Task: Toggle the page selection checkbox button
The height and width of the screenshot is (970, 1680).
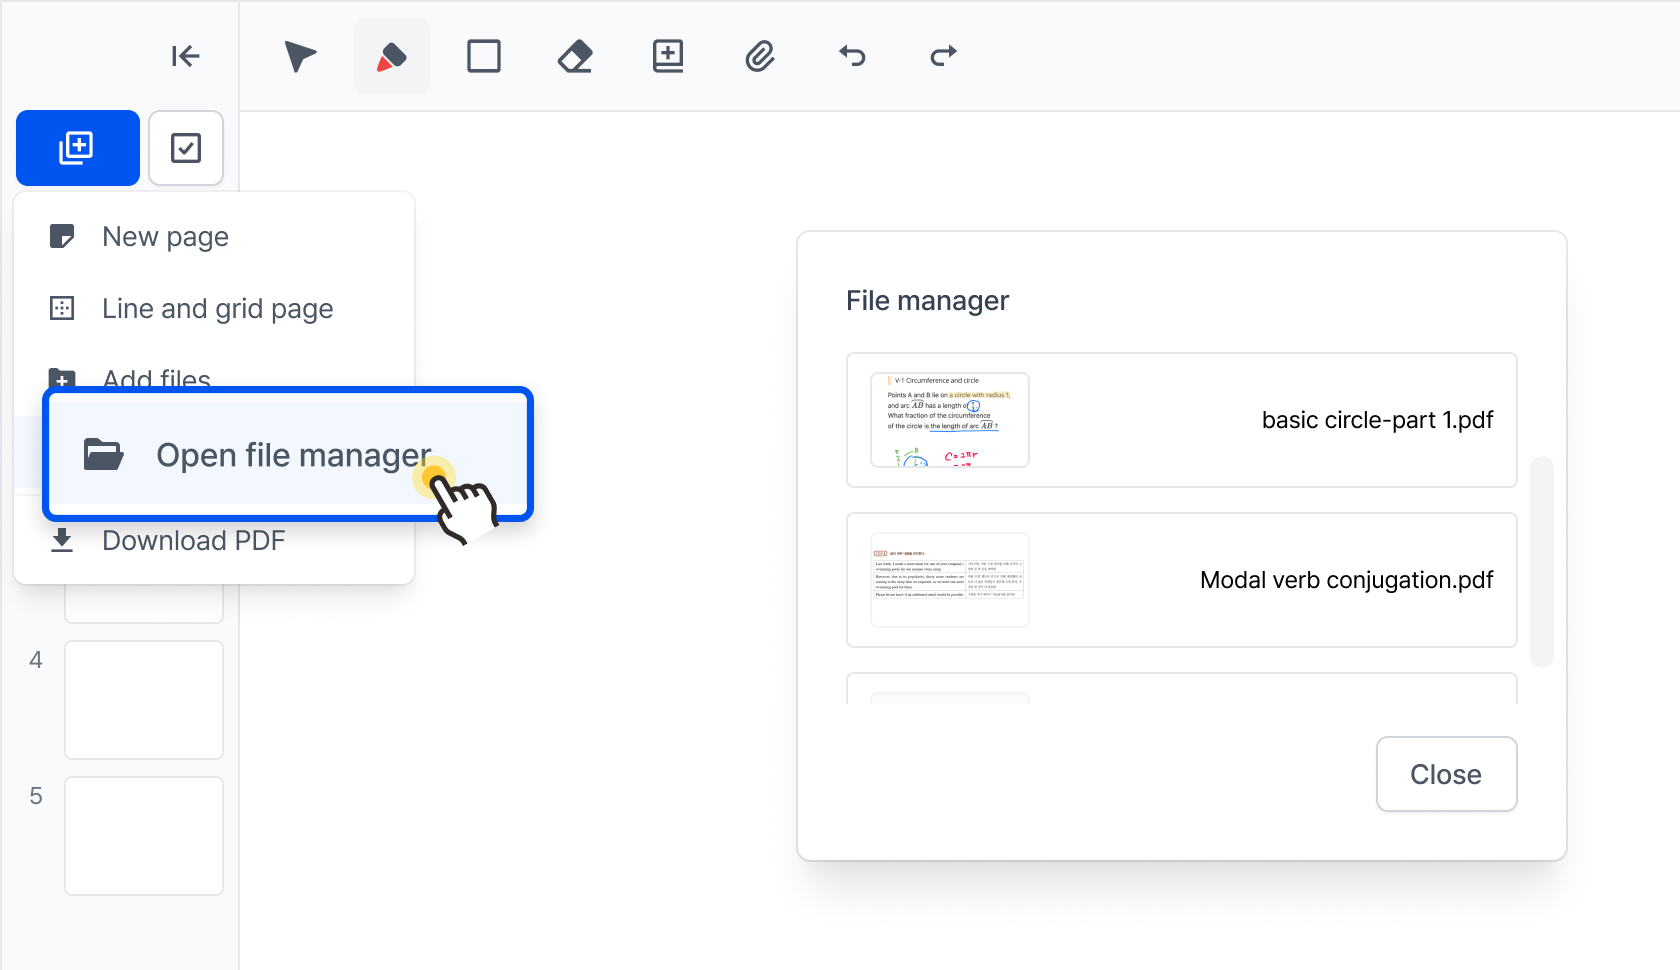Action: pyautogui.click(x=186, y=148)
